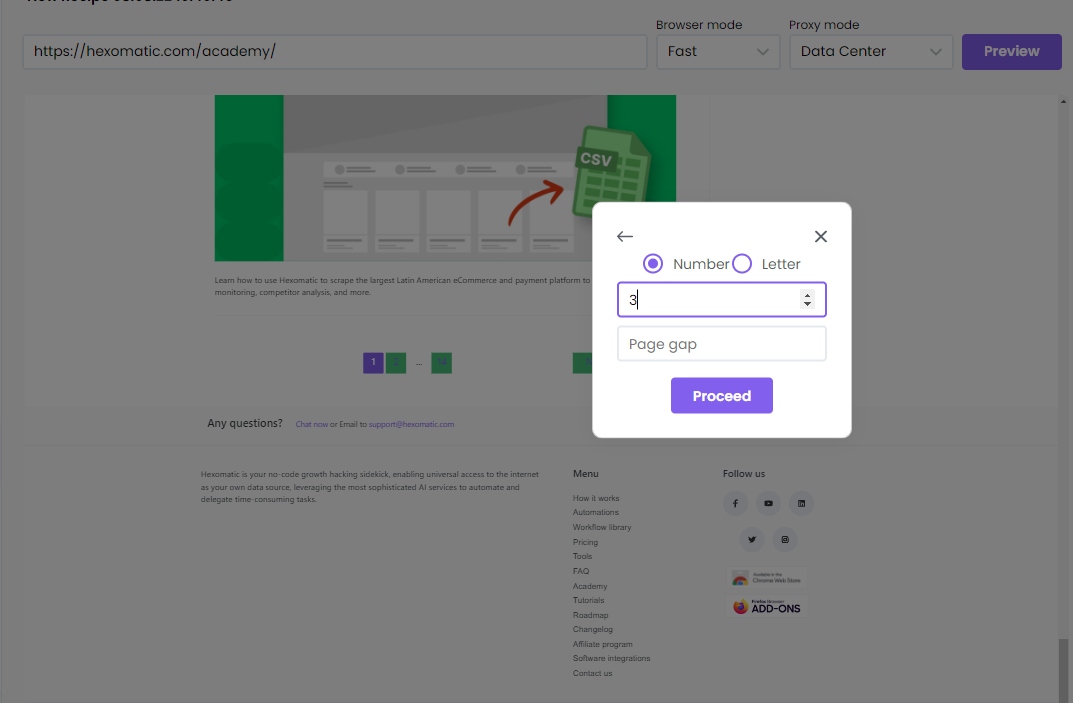Go to the Pricing menu link
Viewport: 1073px width, 703px height.
[585, 541]
